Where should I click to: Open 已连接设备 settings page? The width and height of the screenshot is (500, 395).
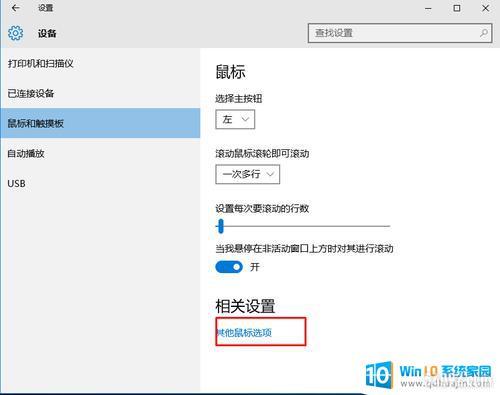pos(100,93)
